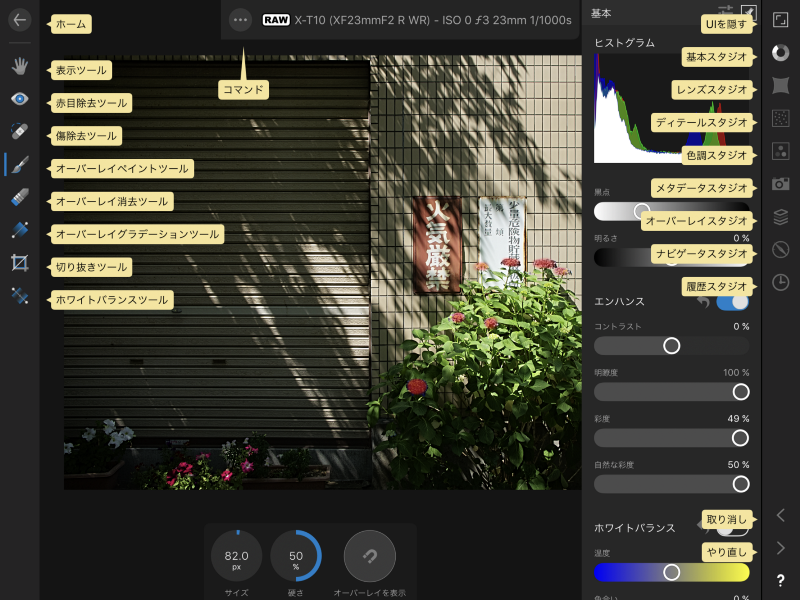
Task: Open help with the question mark icon
Action: (x=781, y=581)
